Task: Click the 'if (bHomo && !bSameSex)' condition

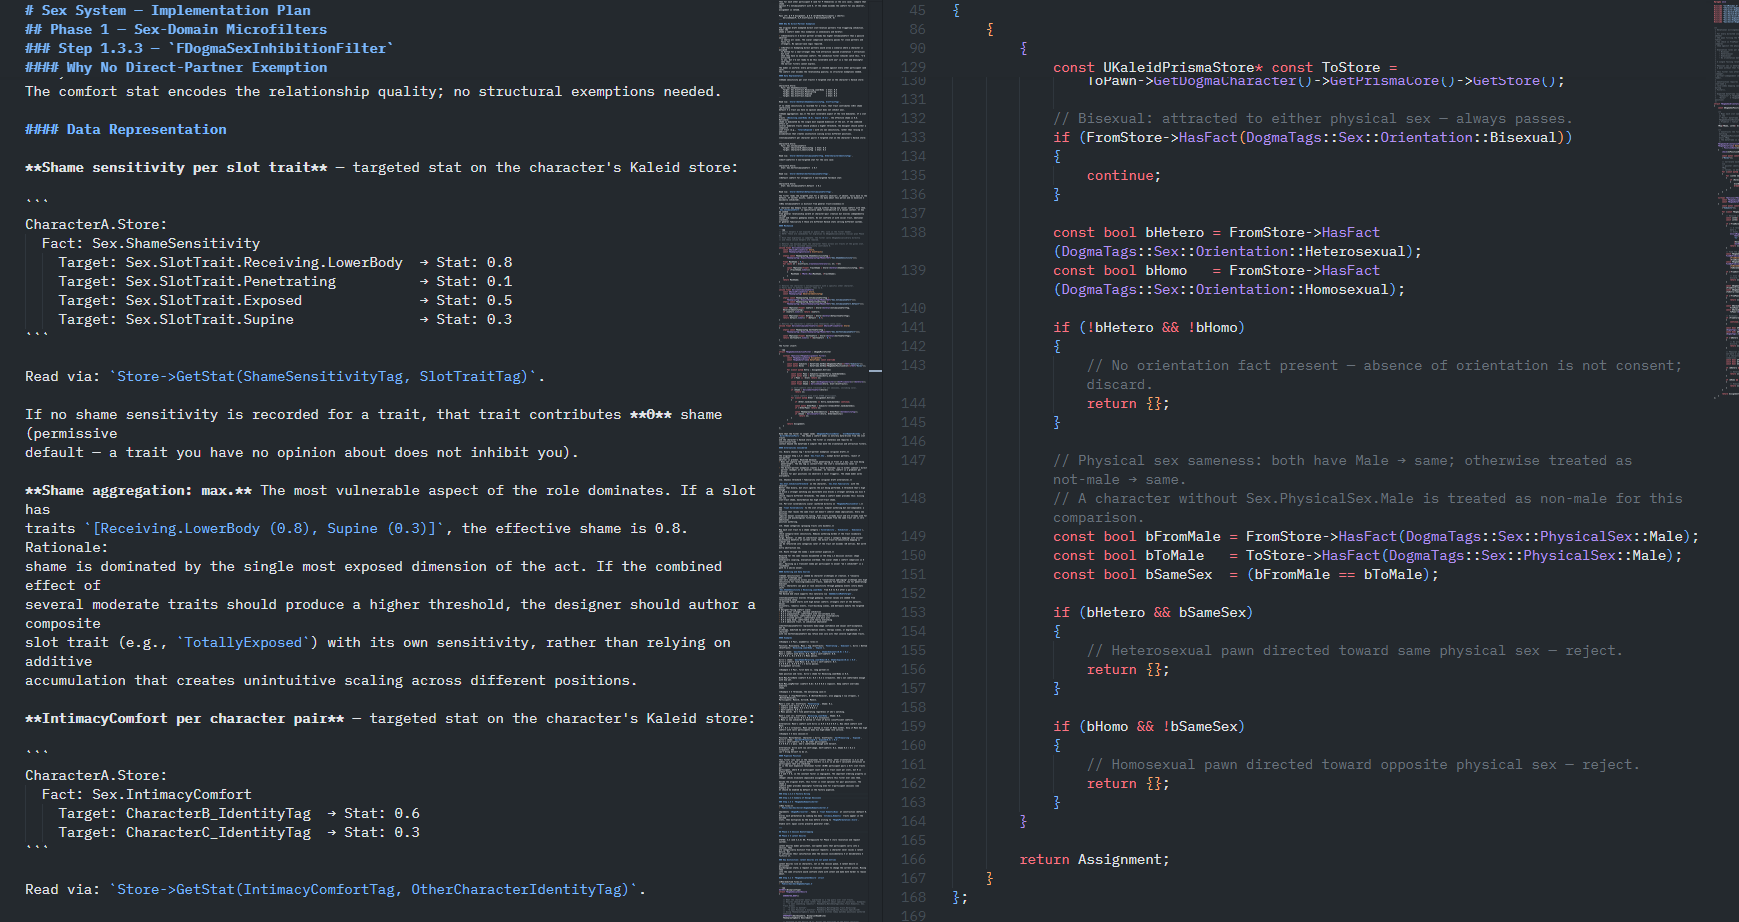Action: pyautogui.click(x=1149, y=727)
